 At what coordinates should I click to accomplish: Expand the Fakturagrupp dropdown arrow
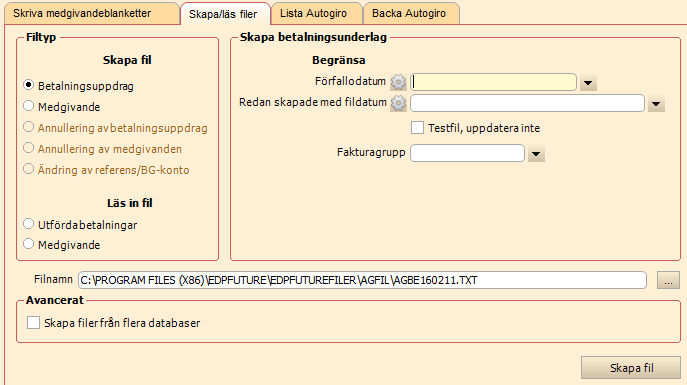(536, 154)
